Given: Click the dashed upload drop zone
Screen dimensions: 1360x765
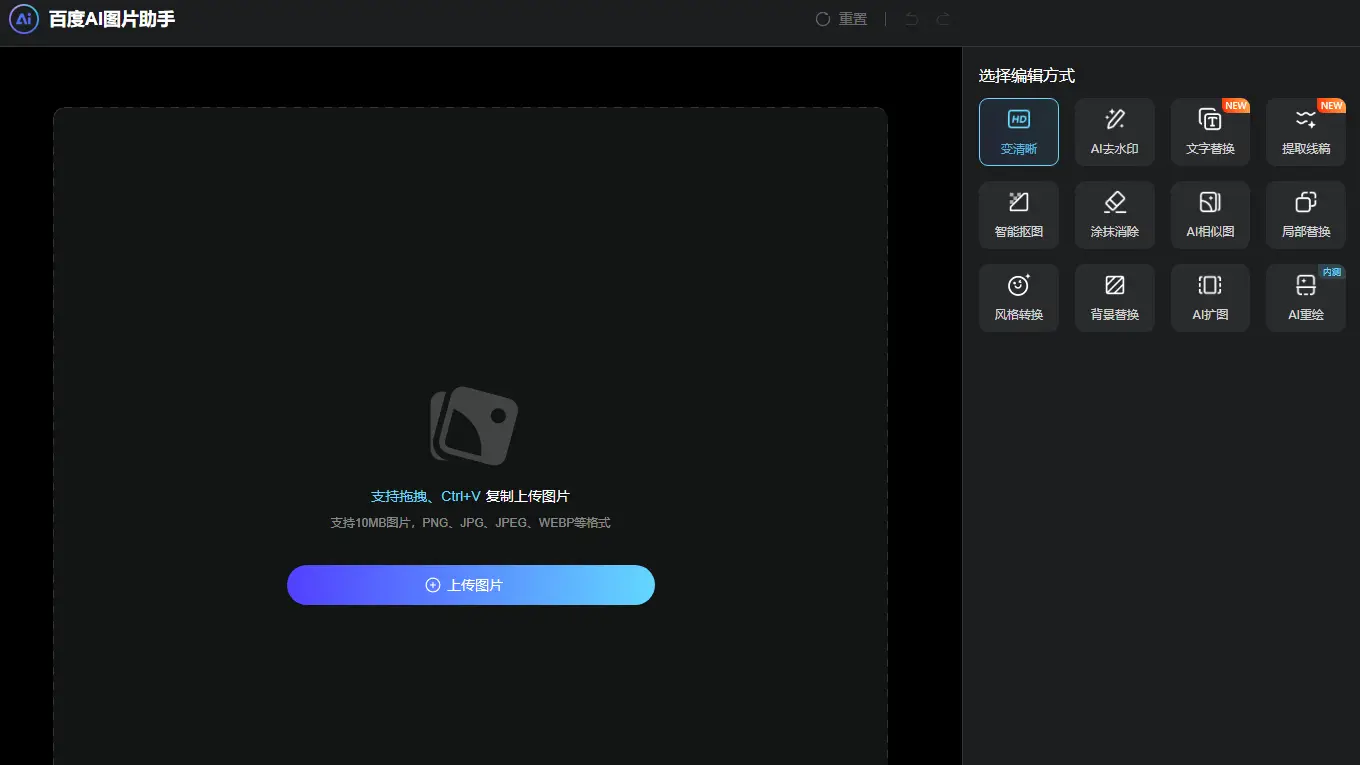Looking at the screenshot, I should (471, 300).
